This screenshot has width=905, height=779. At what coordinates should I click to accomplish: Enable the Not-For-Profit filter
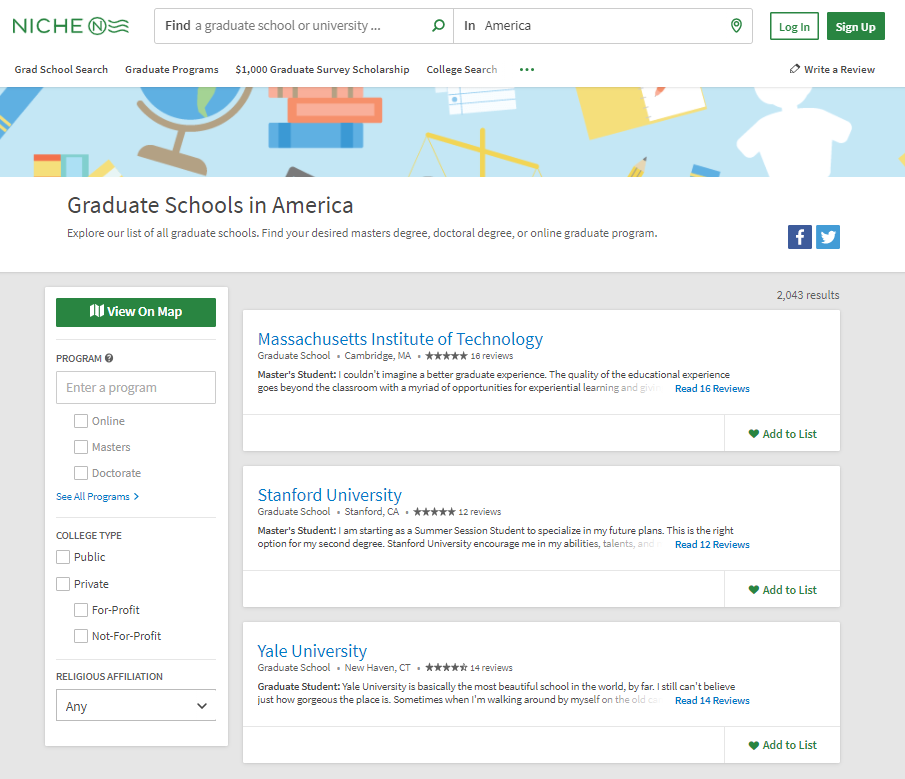(81, 636)
